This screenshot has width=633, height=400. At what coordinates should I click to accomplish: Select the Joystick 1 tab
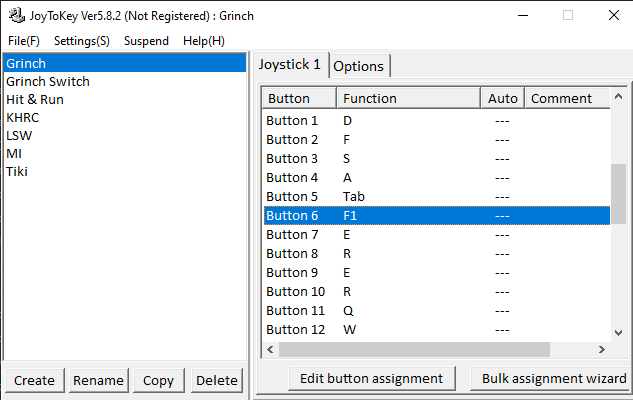[289, 65]
